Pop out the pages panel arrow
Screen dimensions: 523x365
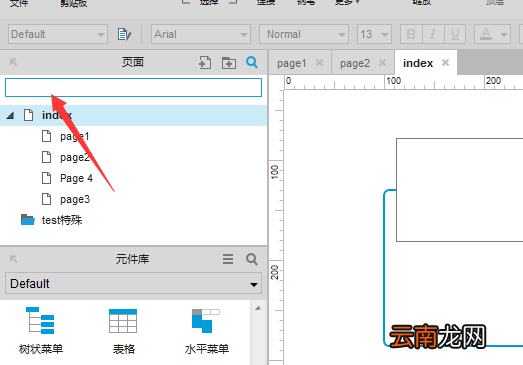[13, 62]
